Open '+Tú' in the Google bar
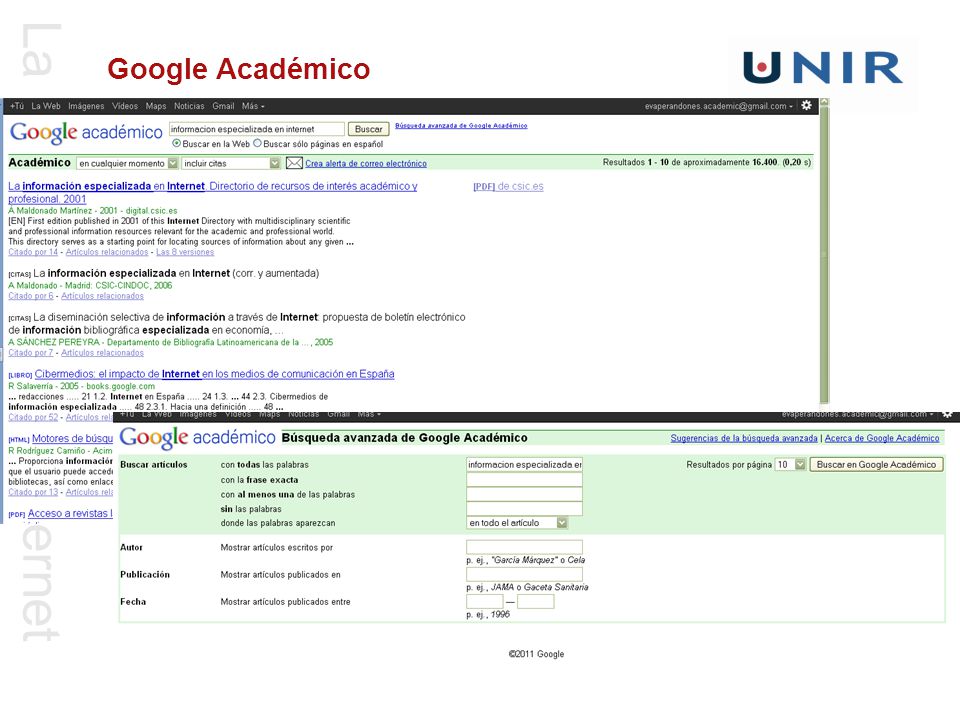 coord(17,106)
